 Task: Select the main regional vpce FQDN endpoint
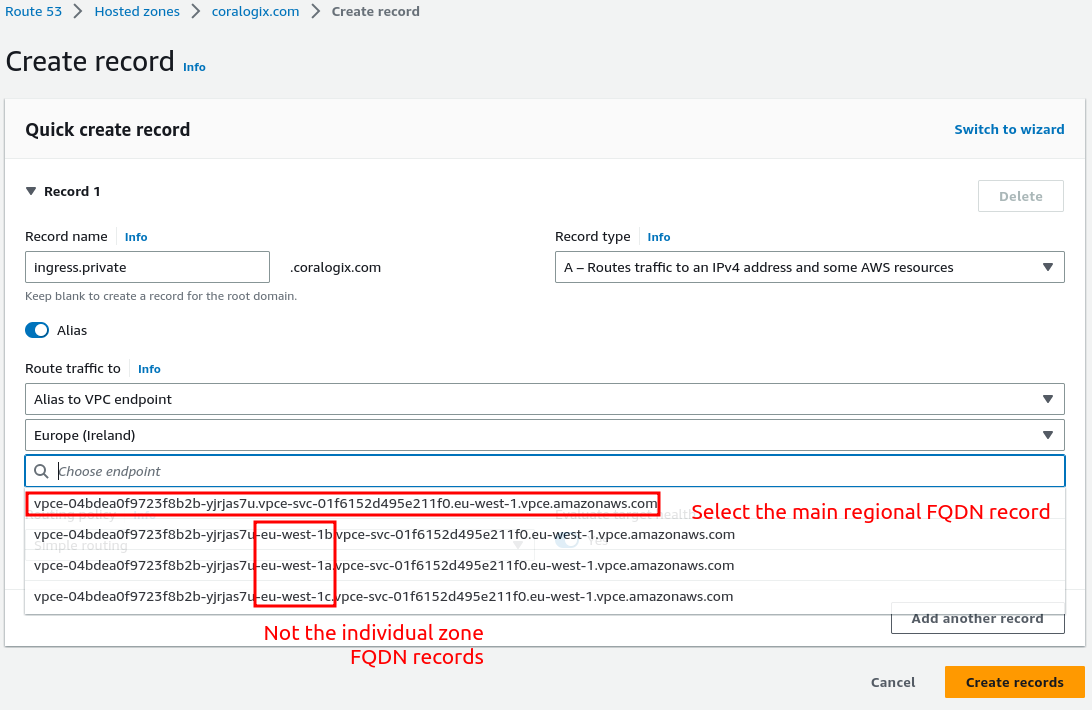pyautogui.click(x=345, y=504)
